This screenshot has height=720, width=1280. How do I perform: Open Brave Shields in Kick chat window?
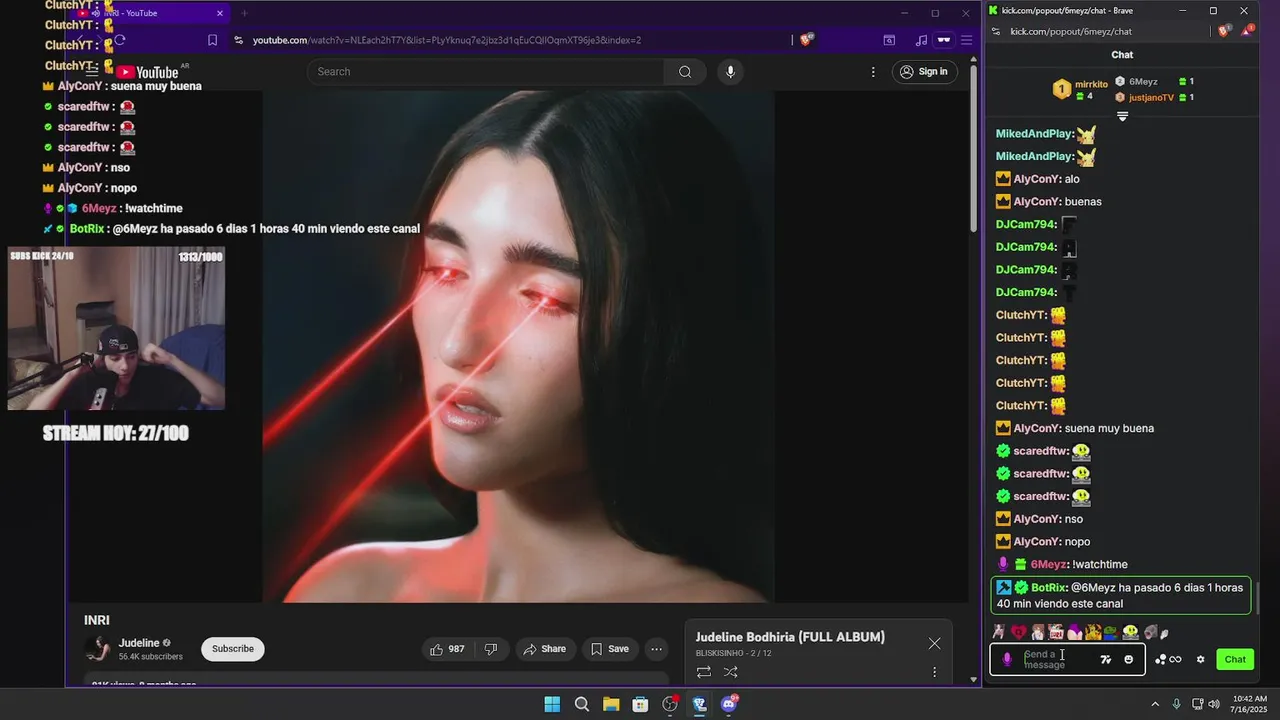(x=1225, y=31)
